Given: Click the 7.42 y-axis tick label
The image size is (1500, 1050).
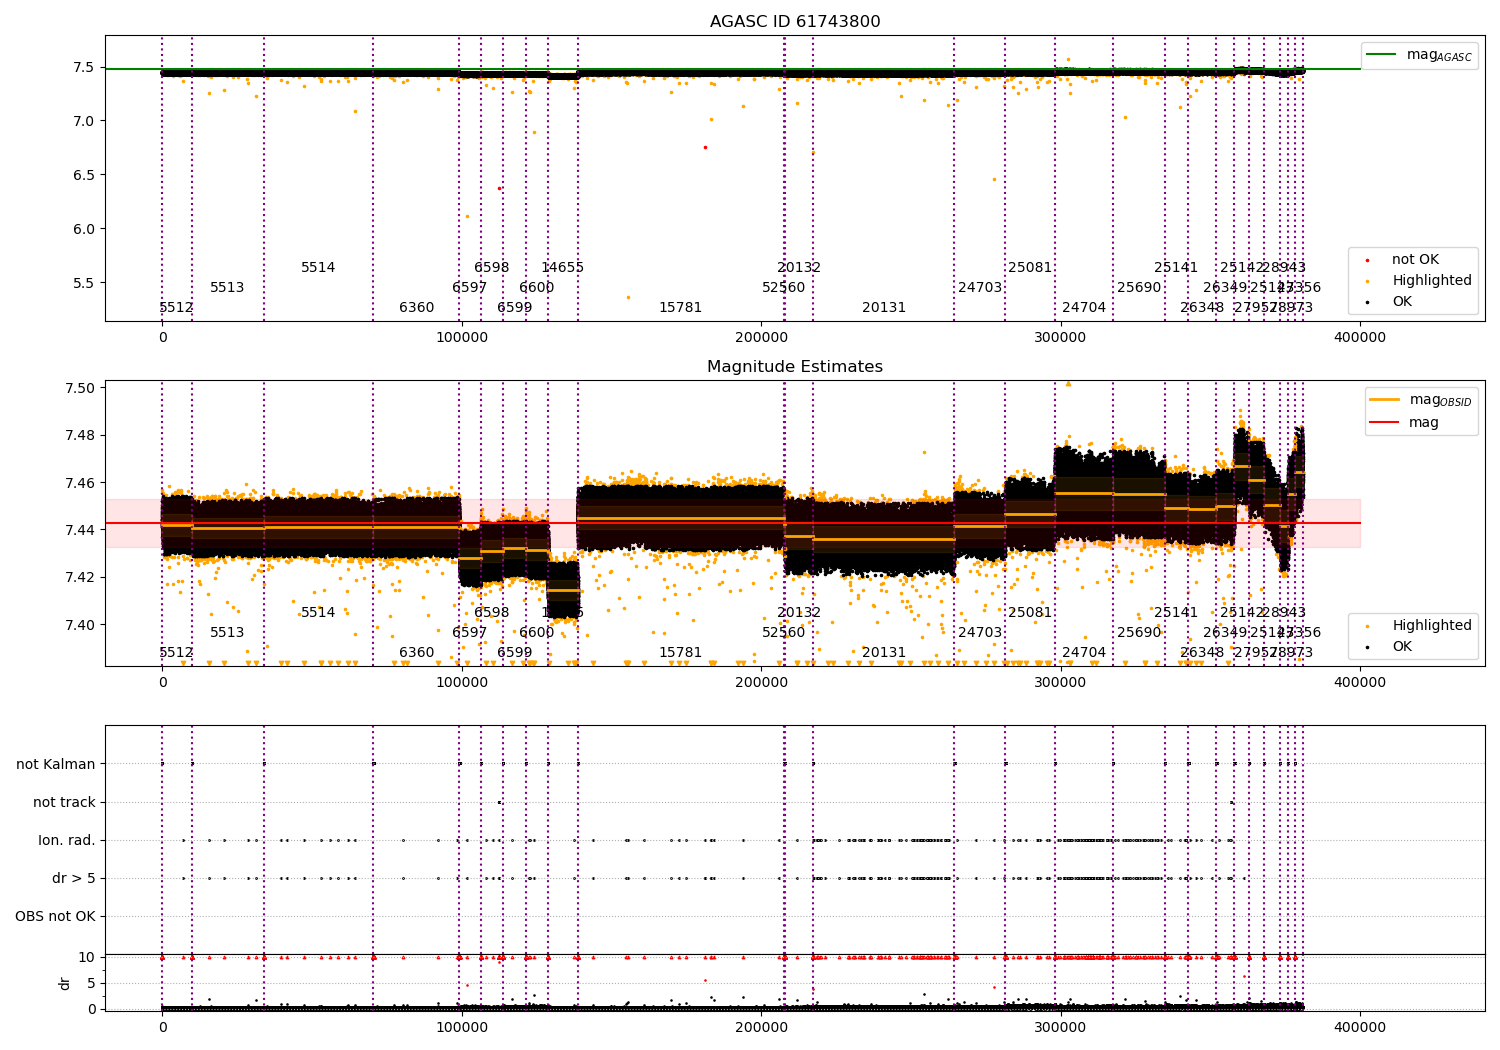Looking at the screenshot, I should coord(80,577).
